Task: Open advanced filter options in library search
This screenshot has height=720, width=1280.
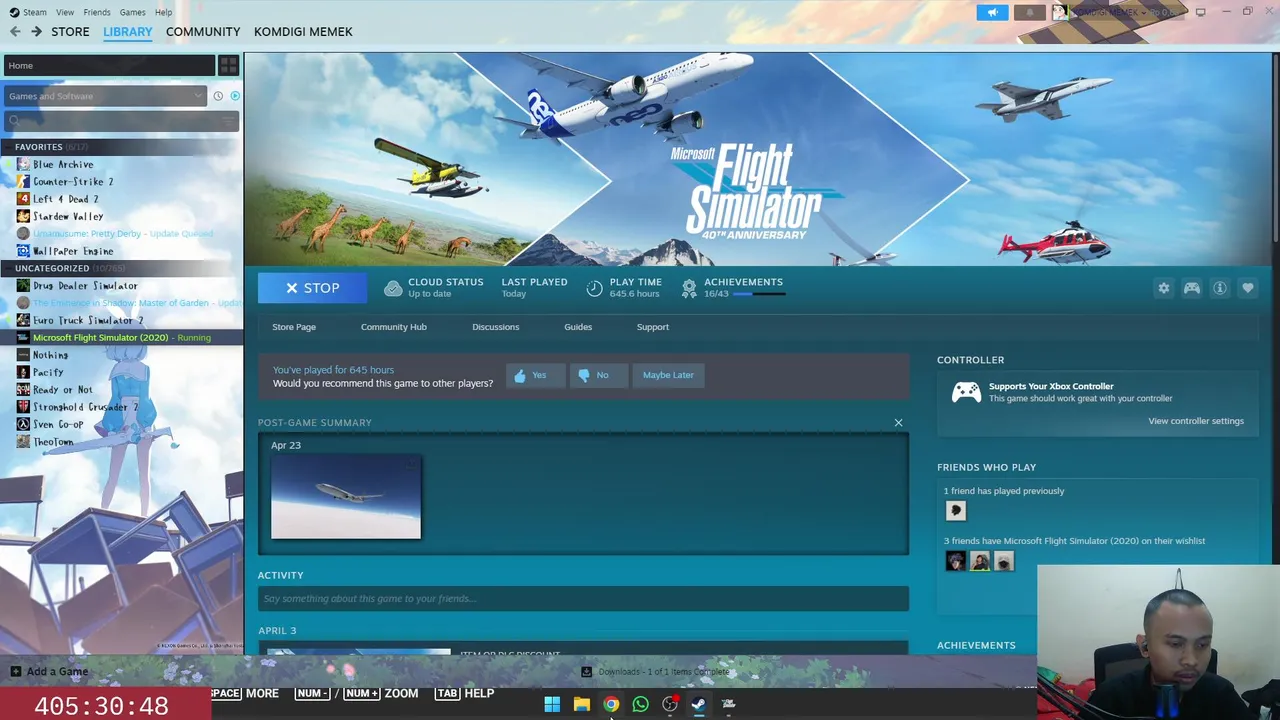Action: (229, 121)
